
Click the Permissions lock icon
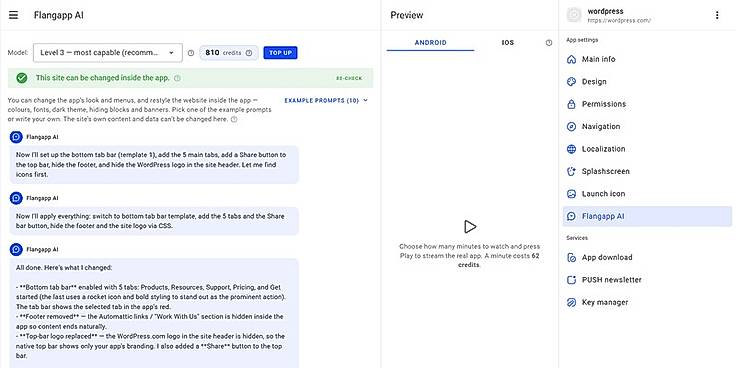(571, 104)
